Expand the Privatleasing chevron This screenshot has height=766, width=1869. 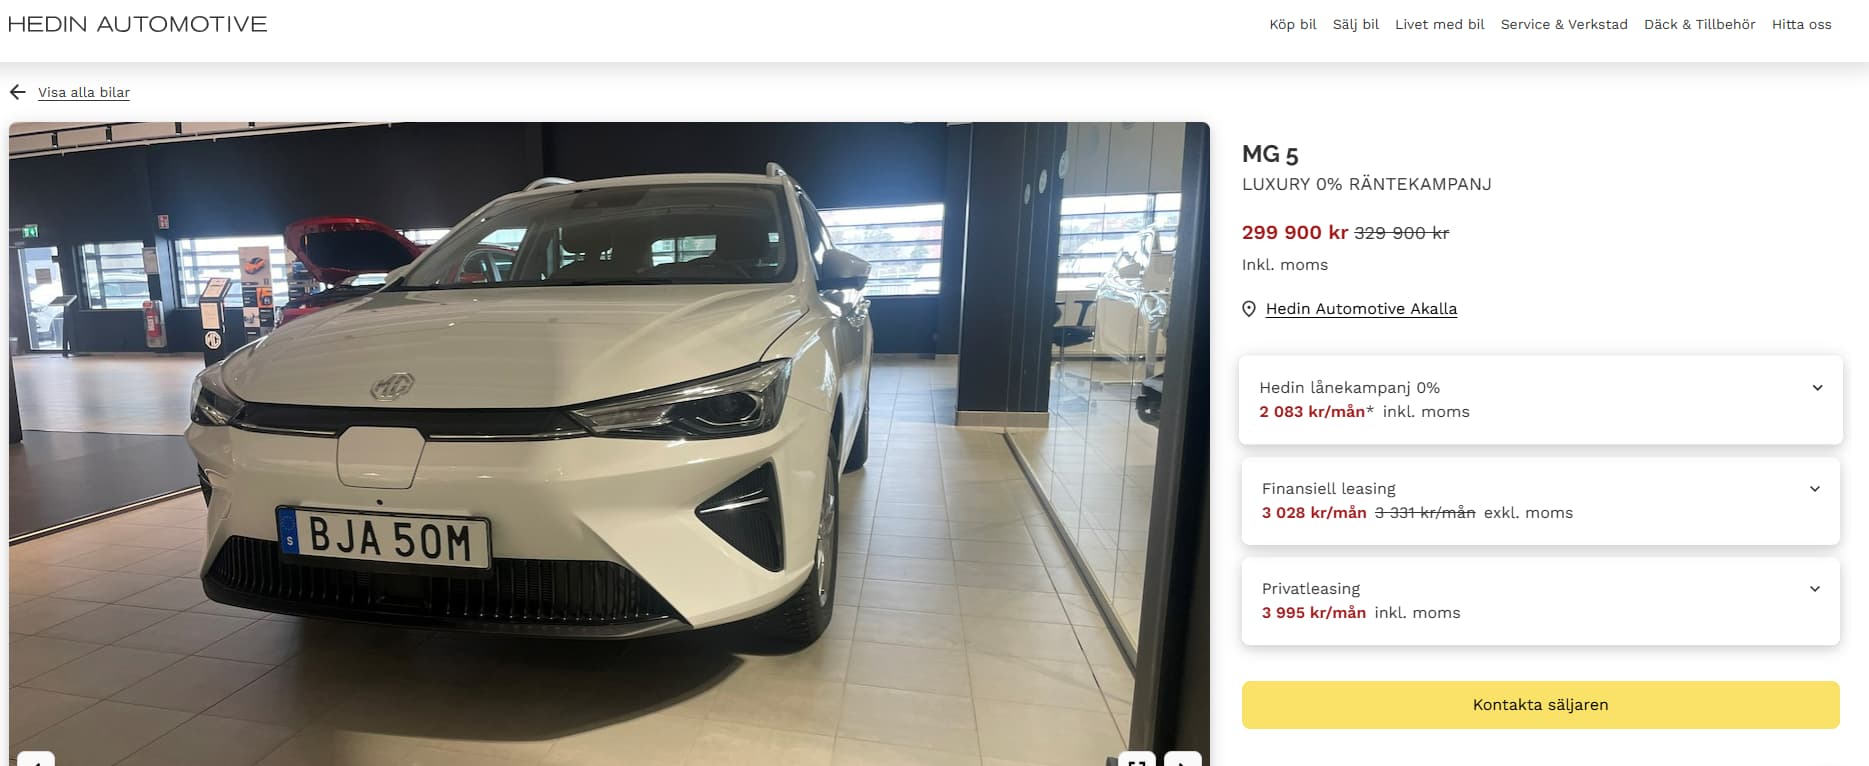(1815, 589)
